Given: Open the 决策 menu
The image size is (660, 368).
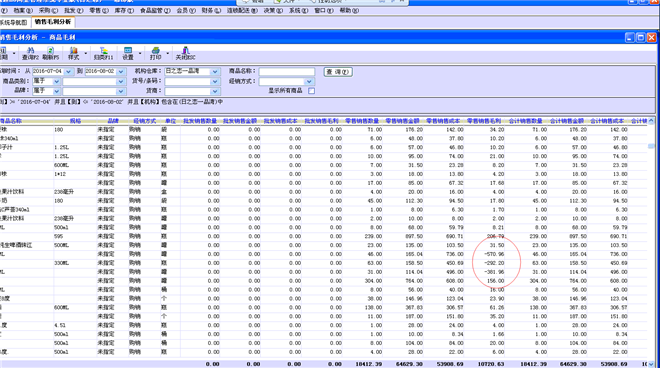Looking at the screenshot, I should [x=273, y=11].
